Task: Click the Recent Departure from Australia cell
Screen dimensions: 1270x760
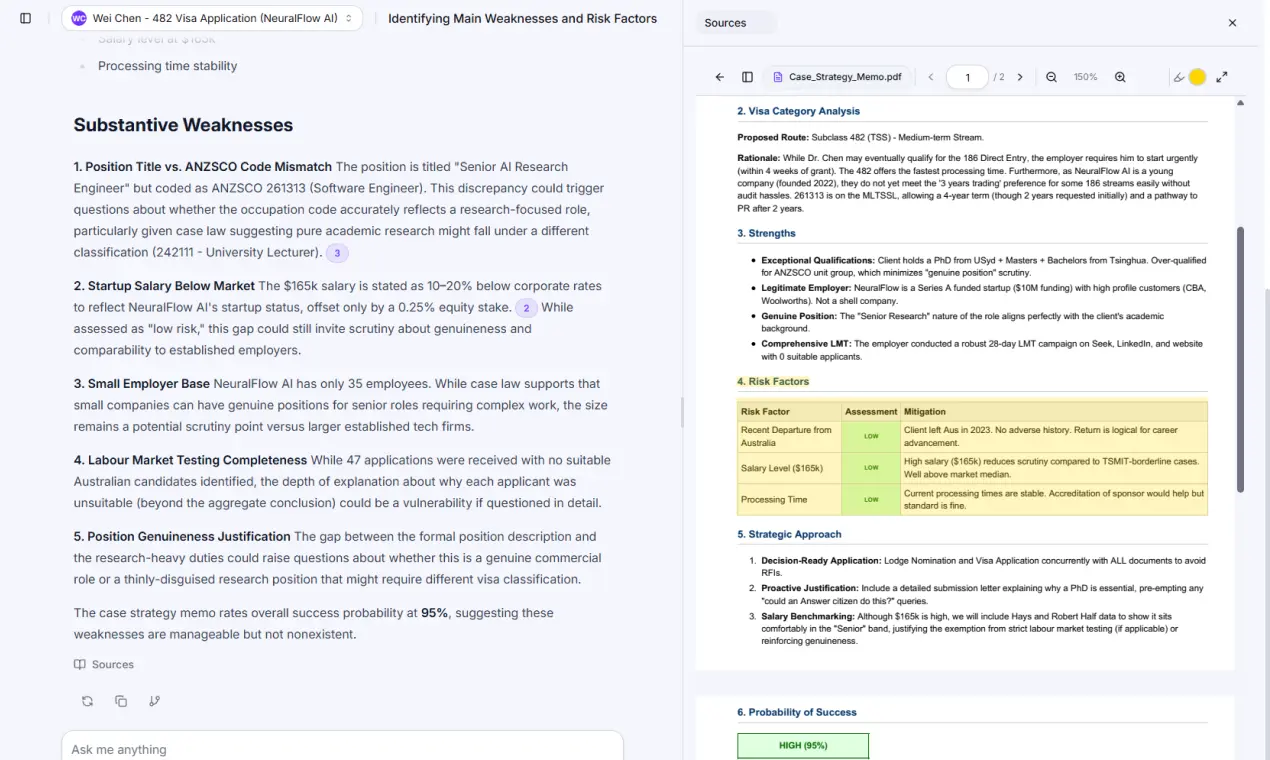Action: (787, 437)
